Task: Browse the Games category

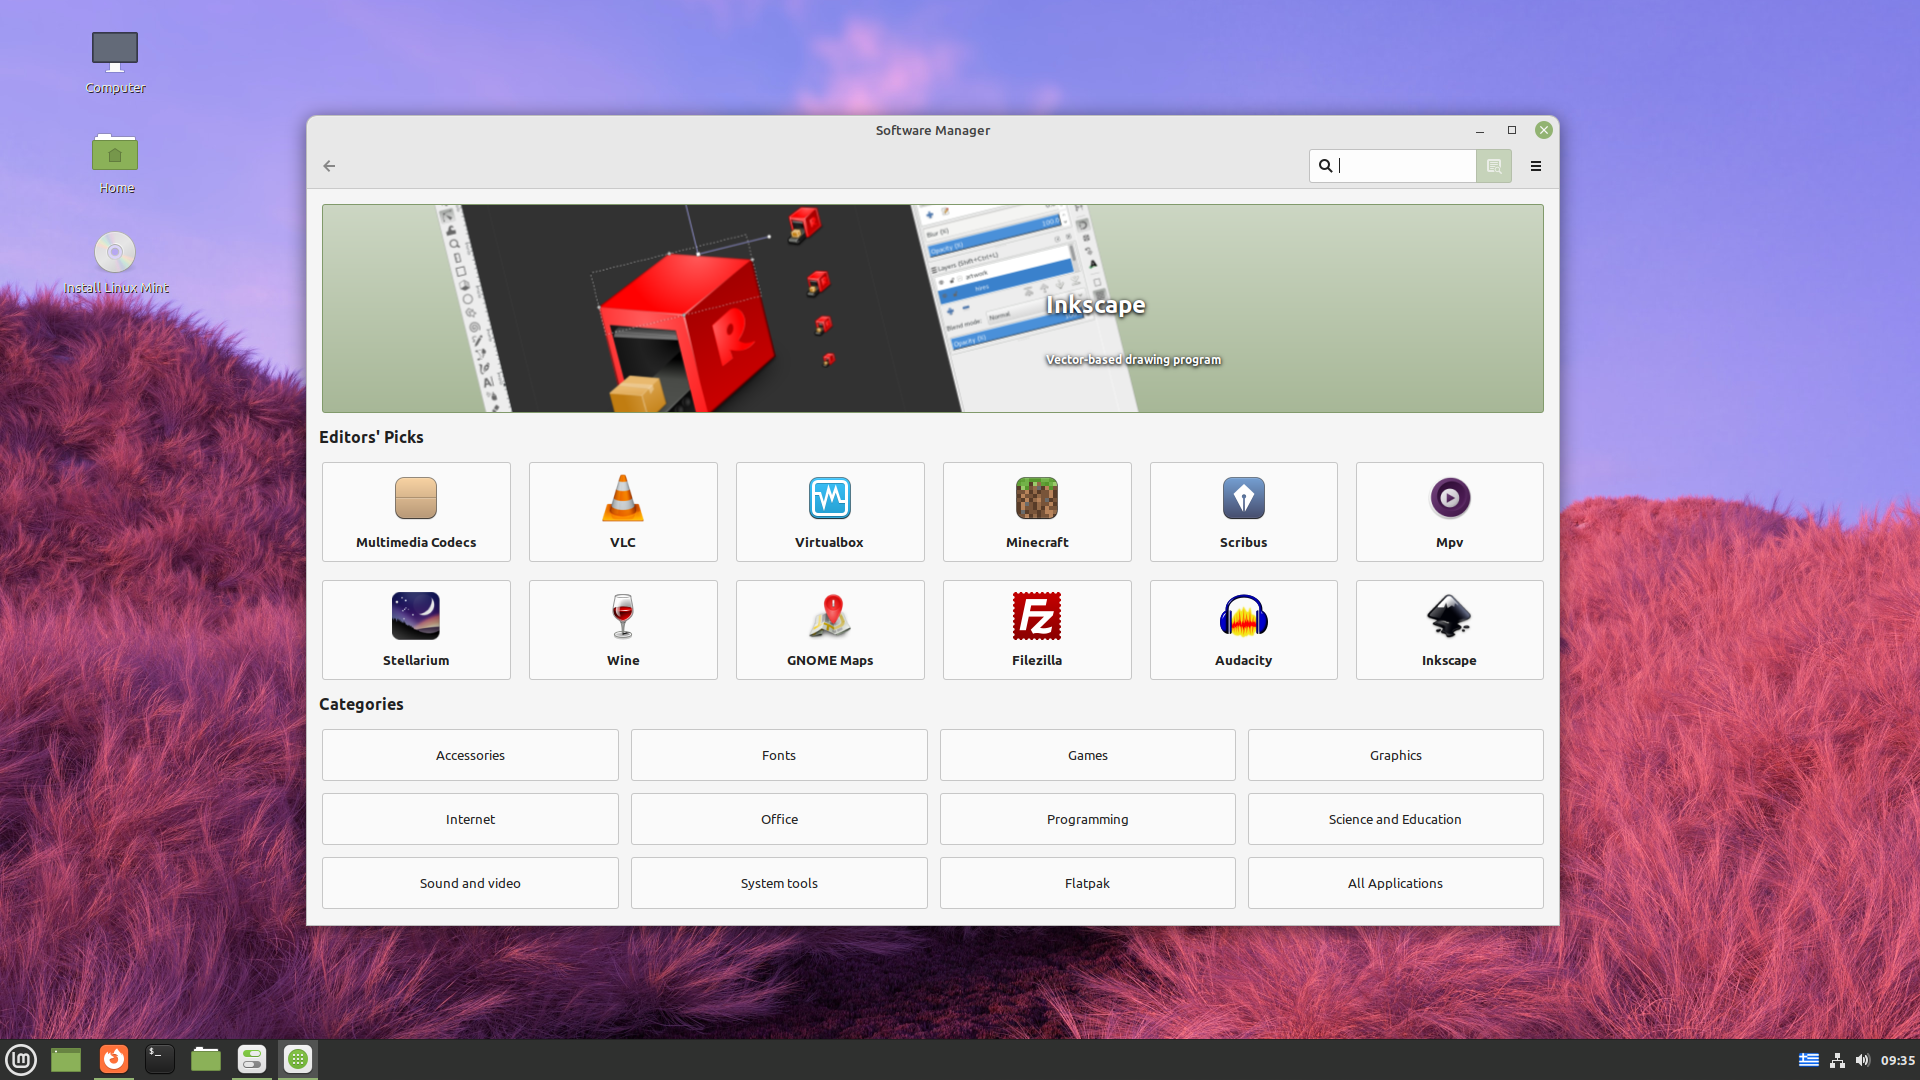Action: click(x=1087, y=755)
